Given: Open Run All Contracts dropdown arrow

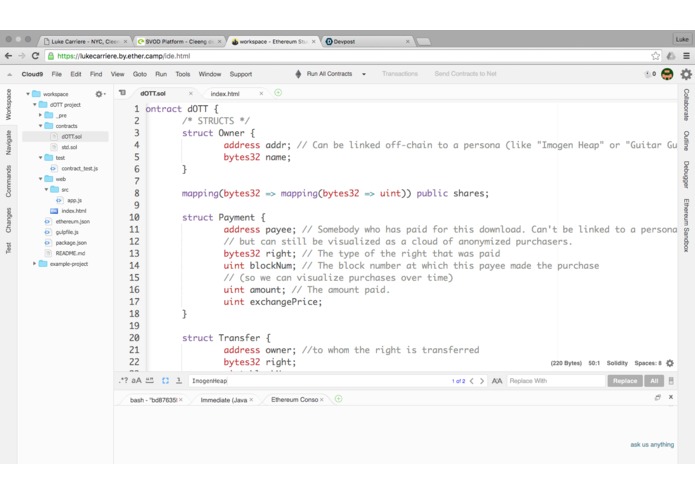Looking at the screenshot, I should [364, 74].
